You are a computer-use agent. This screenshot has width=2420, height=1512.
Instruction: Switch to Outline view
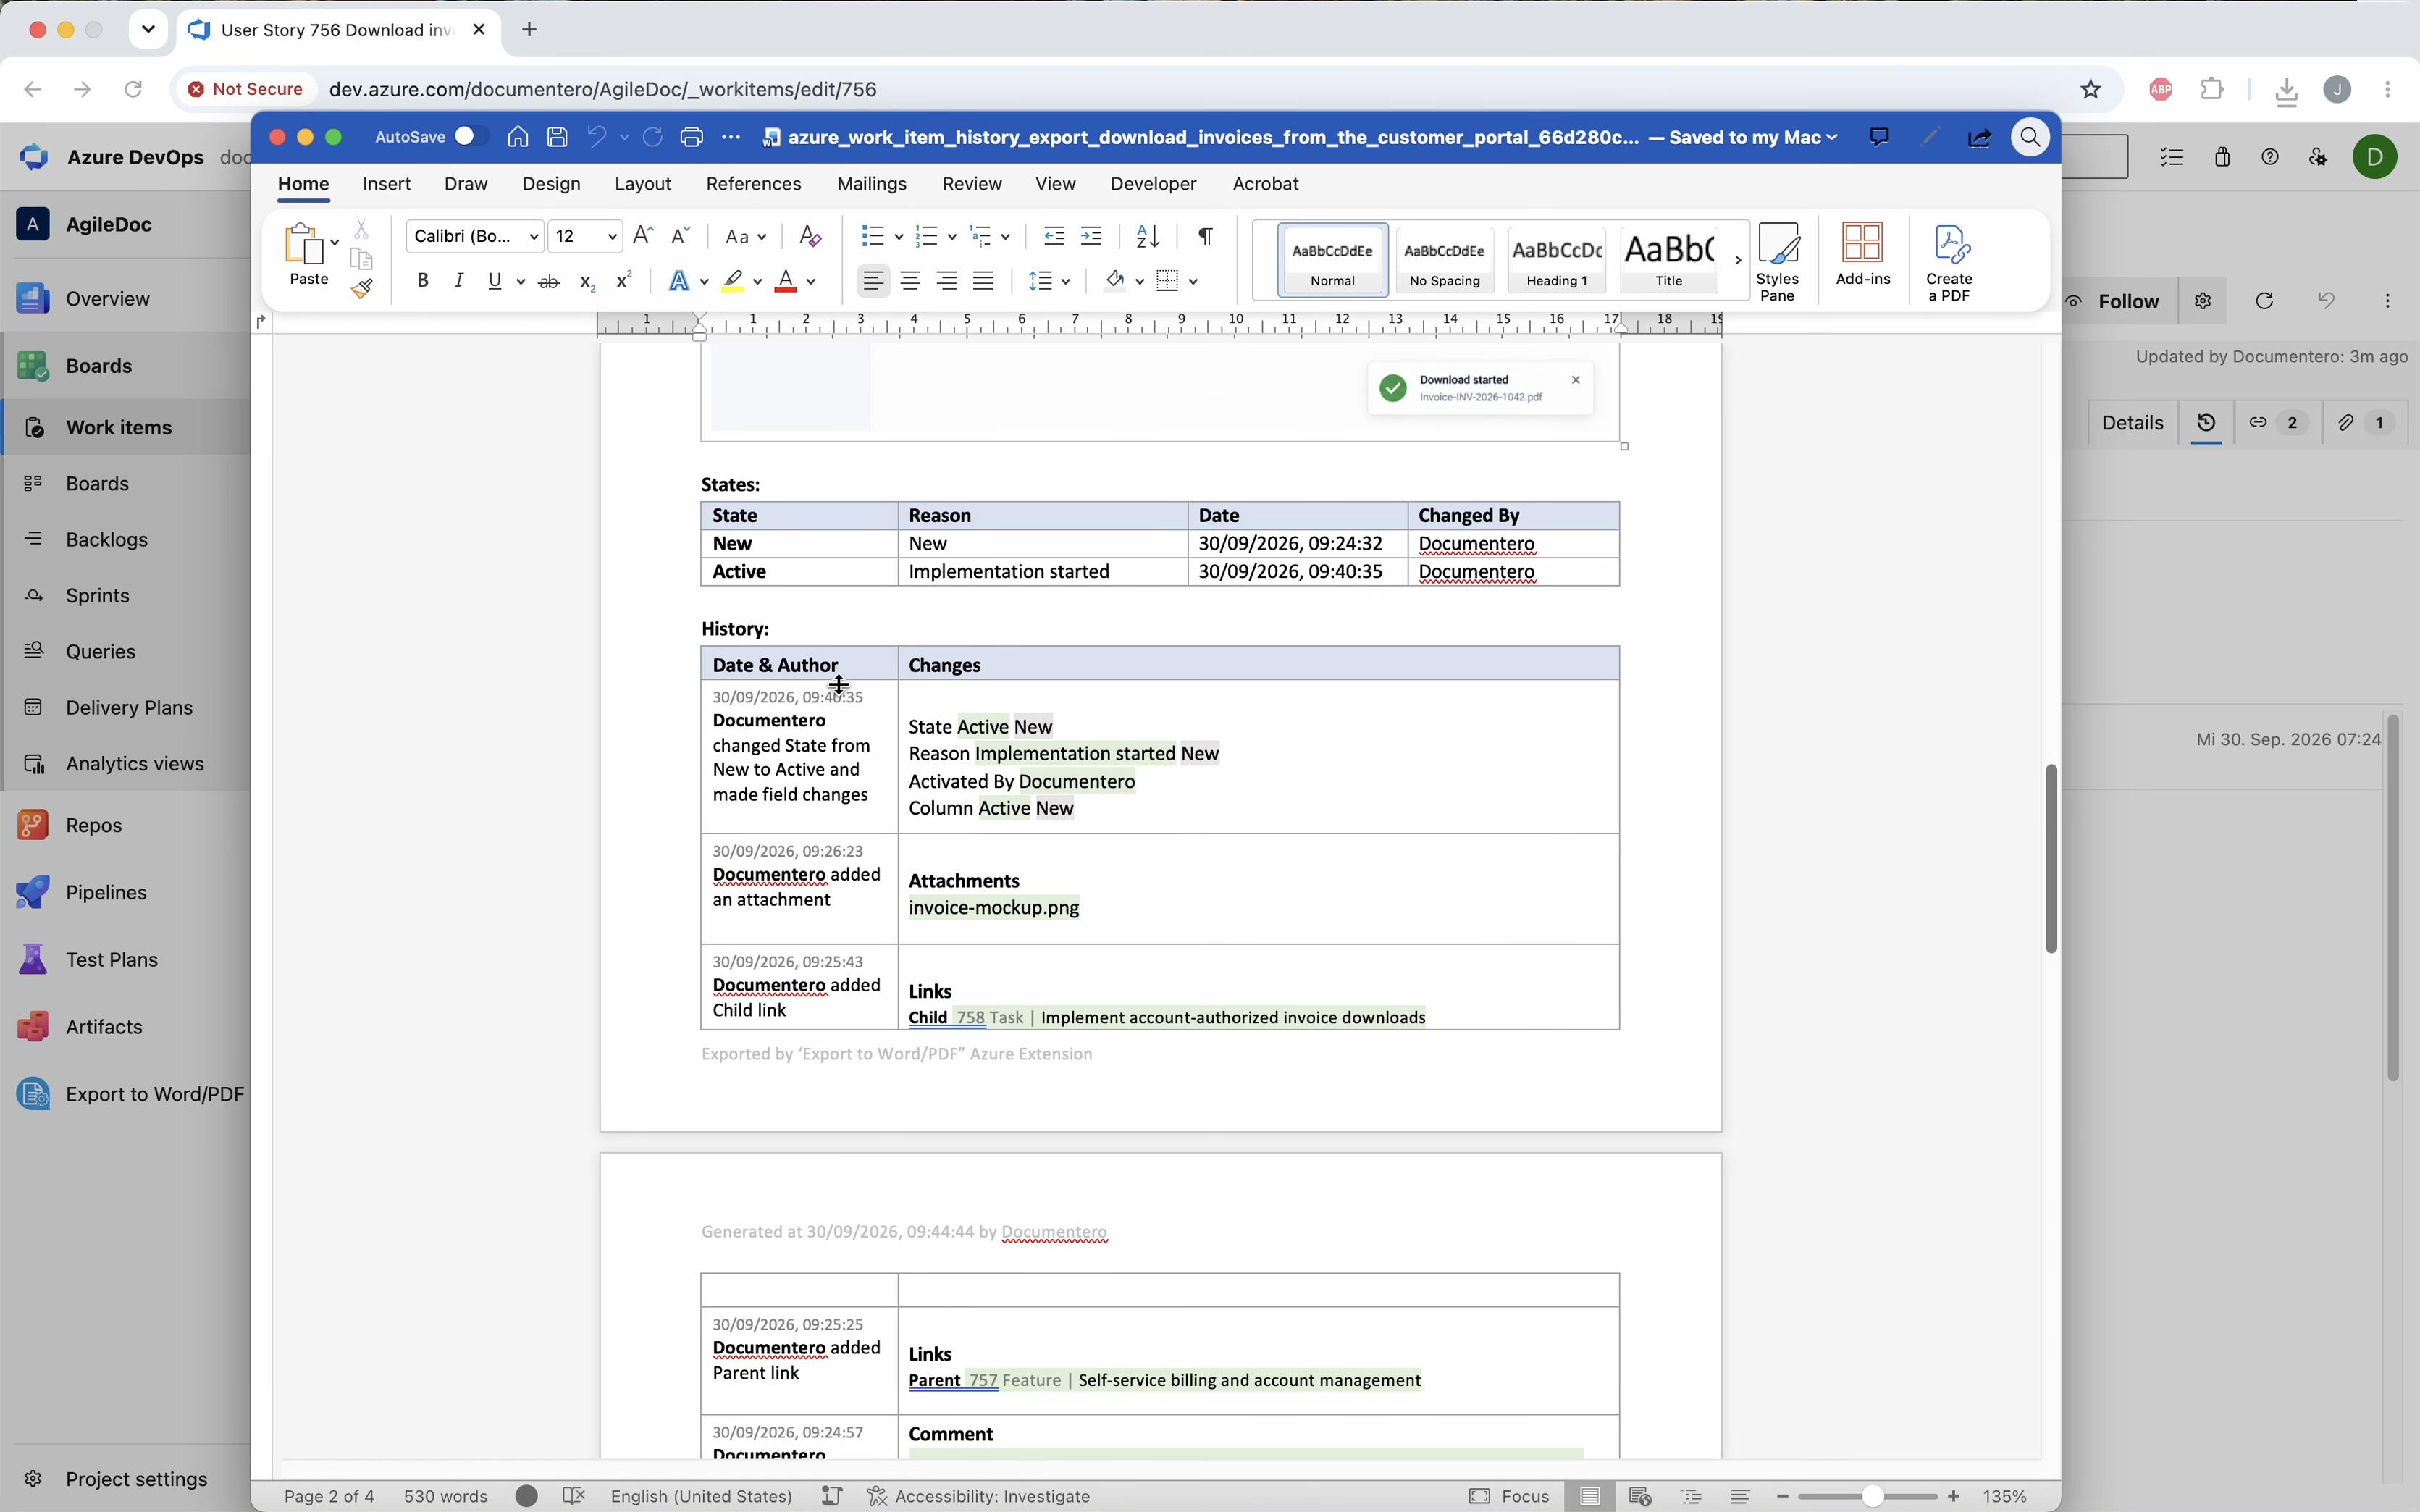point(1691,1496)
